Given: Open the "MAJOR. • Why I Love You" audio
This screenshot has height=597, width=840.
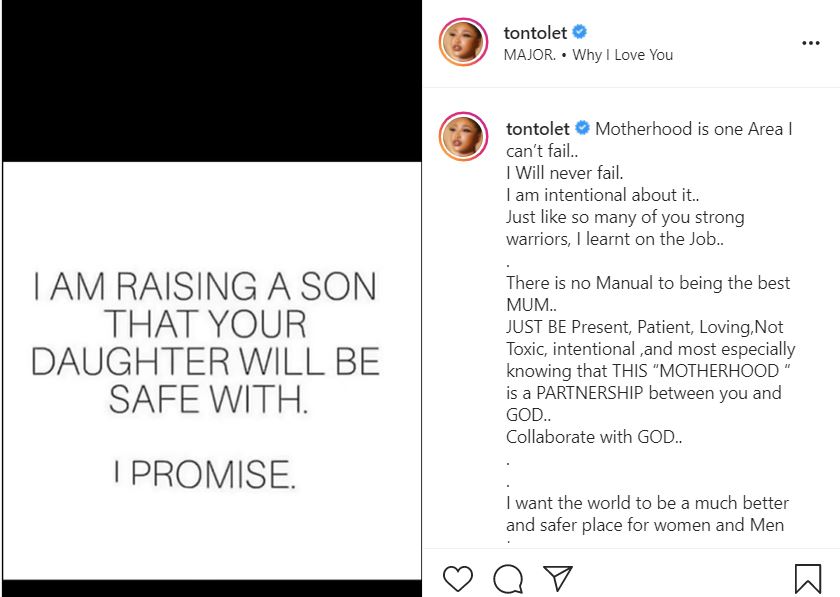Looking at the screenshot, I should pyautogui.click(x=589, y=55).
